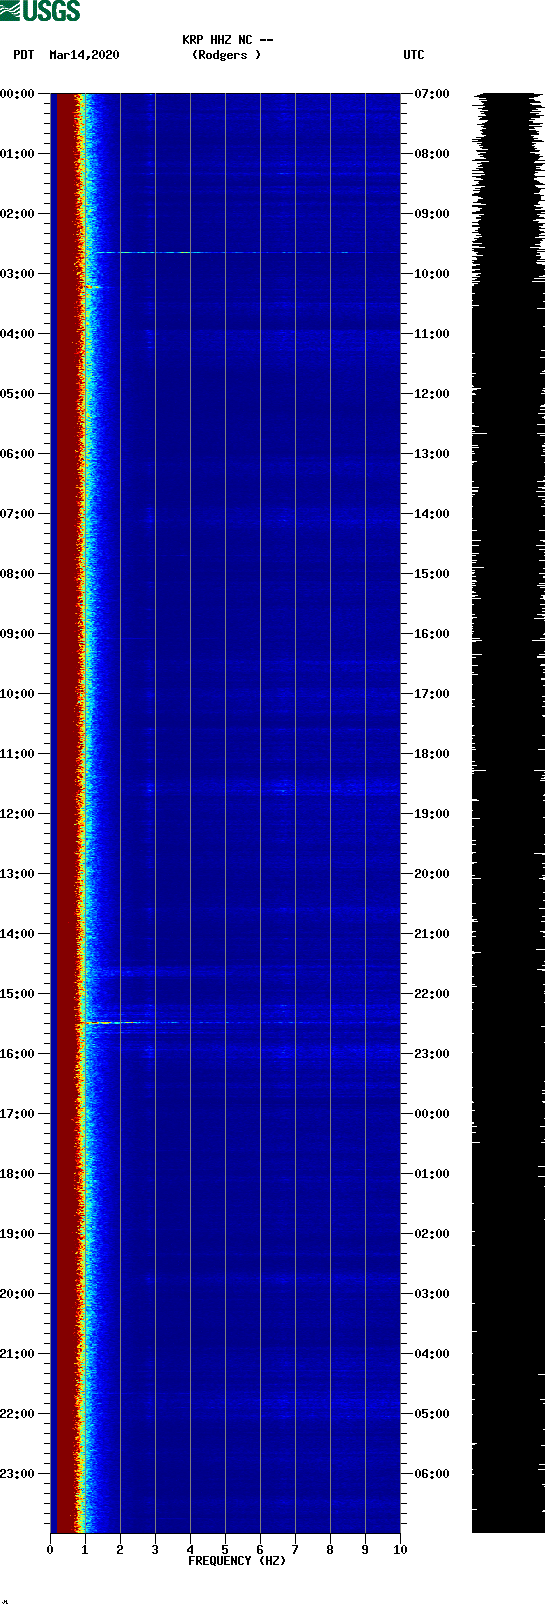The width and height of the screenshot is (552, 1613).
Task: Click the 19:00 UTC time label
Action: click(432, 814)
